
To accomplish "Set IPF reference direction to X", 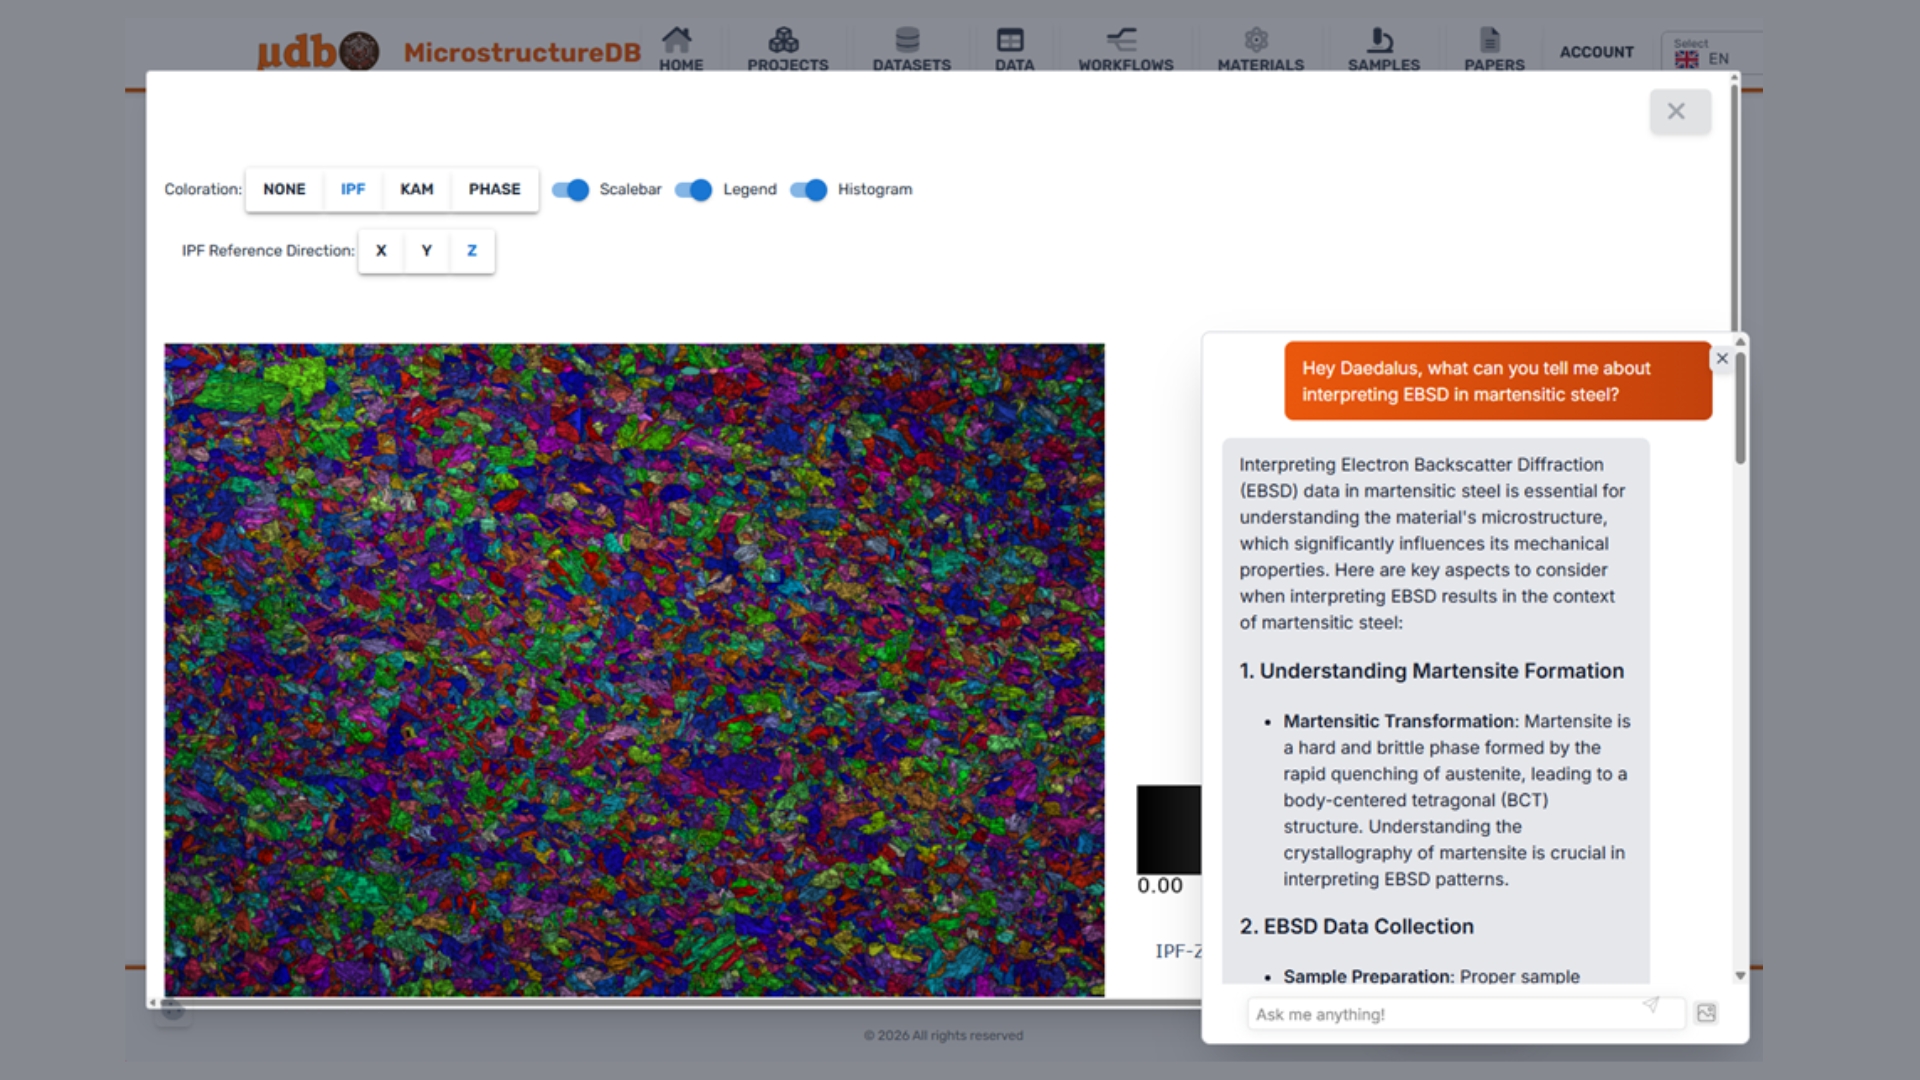I will (x=381, y=251).
